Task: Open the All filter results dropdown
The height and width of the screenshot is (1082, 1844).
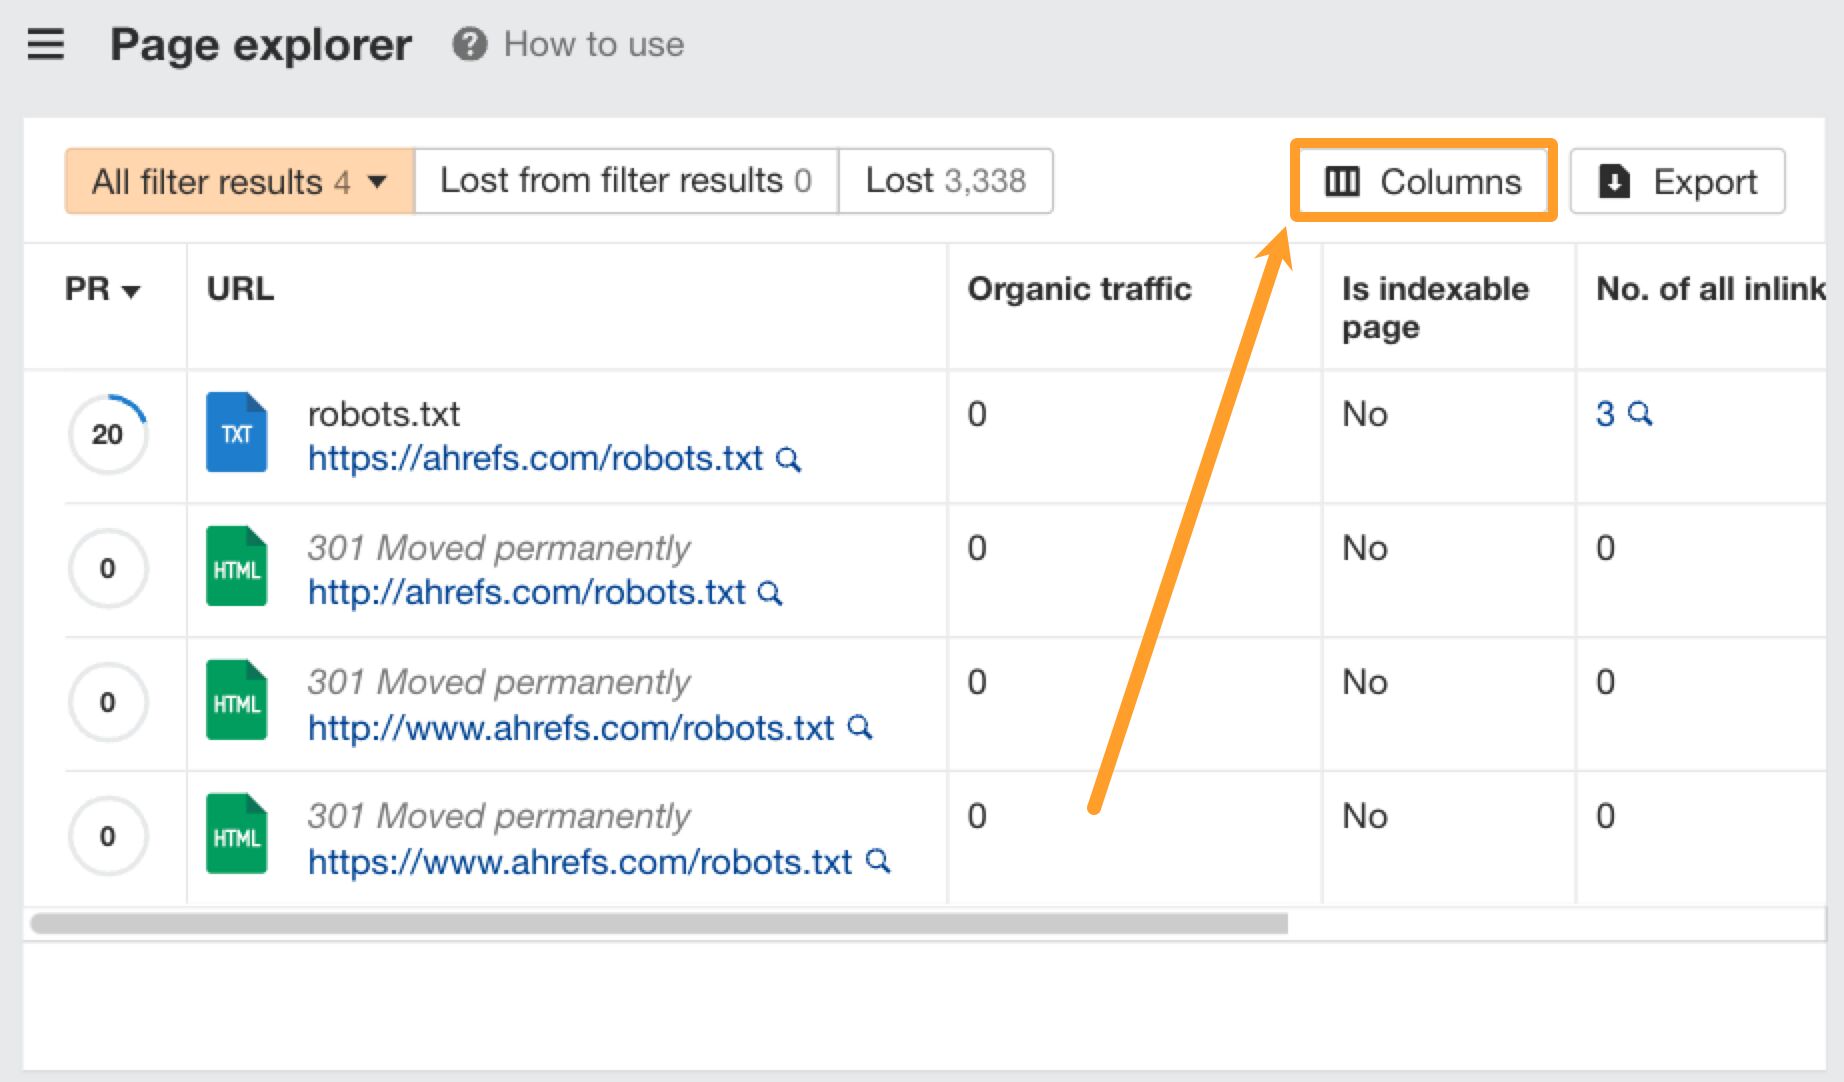Action: (237, 181)
